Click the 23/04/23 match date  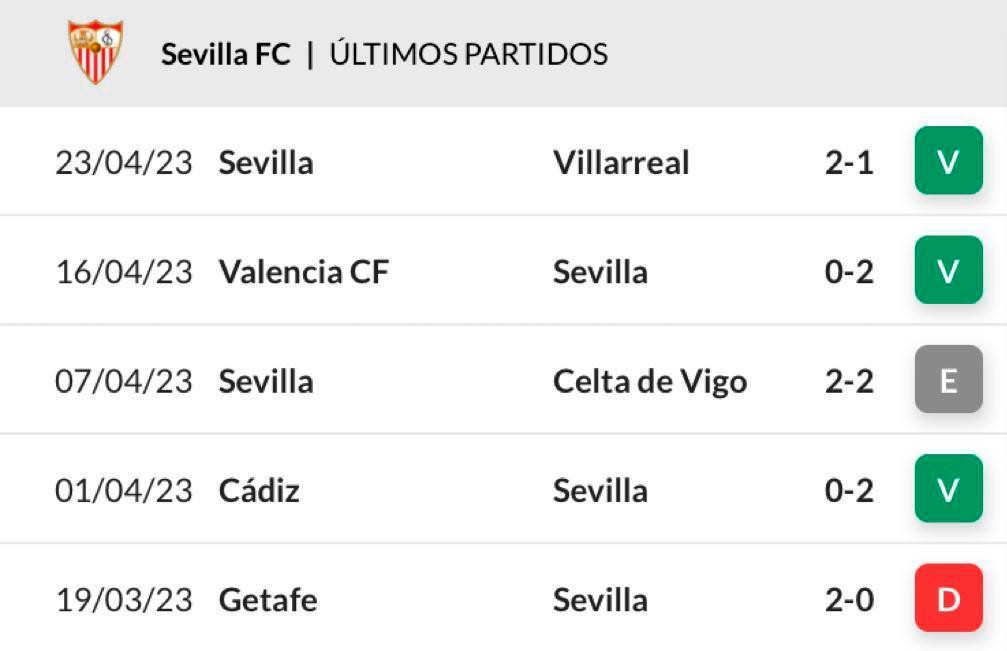point(124,162)
